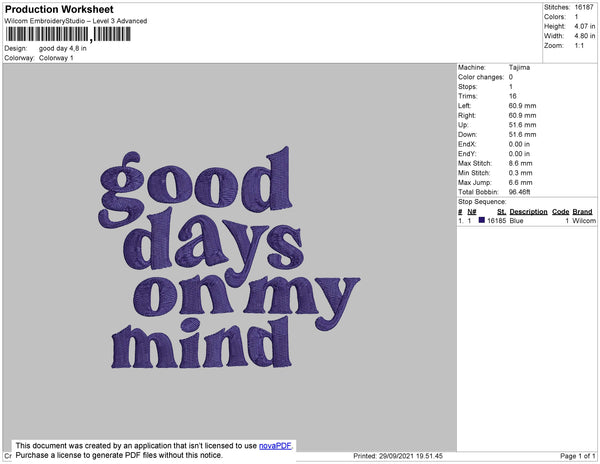Click the embroidery design preview 'good days on my mind'

pyautogui.click(x=229, y=258)
